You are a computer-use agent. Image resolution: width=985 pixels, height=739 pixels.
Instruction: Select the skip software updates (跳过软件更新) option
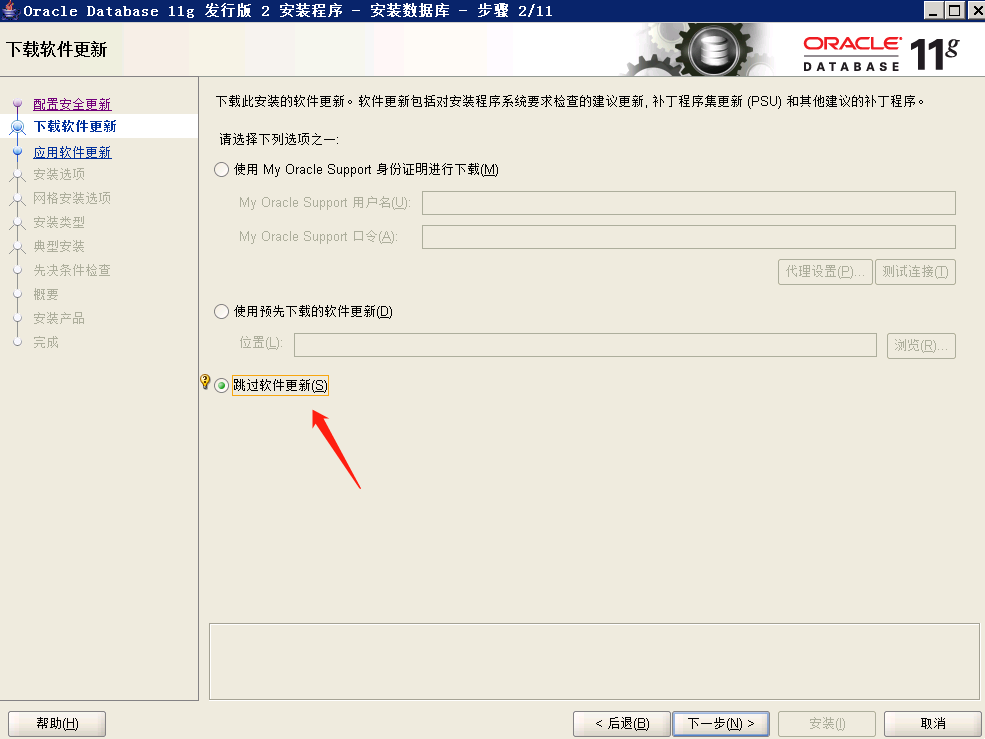click(x=221, y=385)
